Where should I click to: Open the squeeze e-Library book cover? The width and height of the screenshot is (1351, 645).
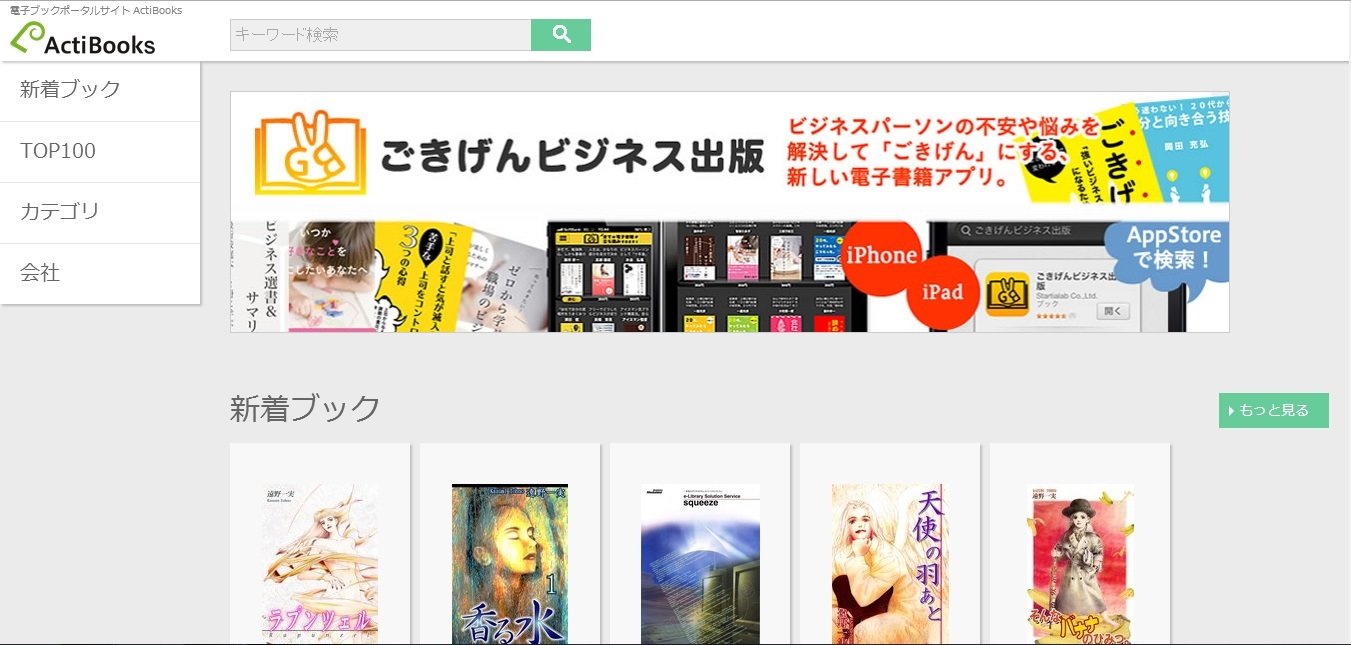tap(700, 564)
